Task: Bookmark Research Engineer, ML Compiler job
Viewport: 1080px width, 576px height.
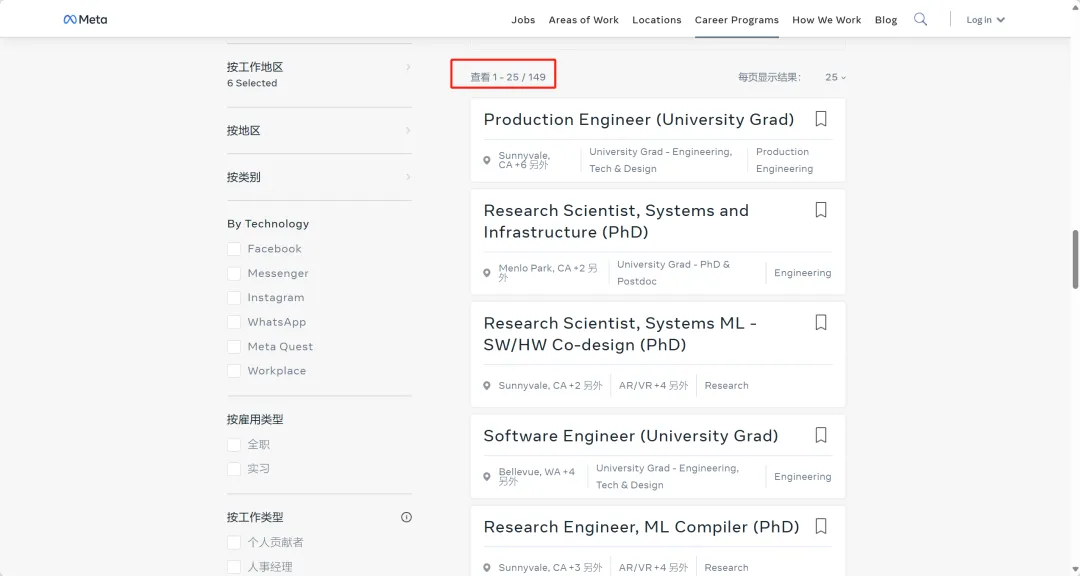Action: [x=820, y=526]
